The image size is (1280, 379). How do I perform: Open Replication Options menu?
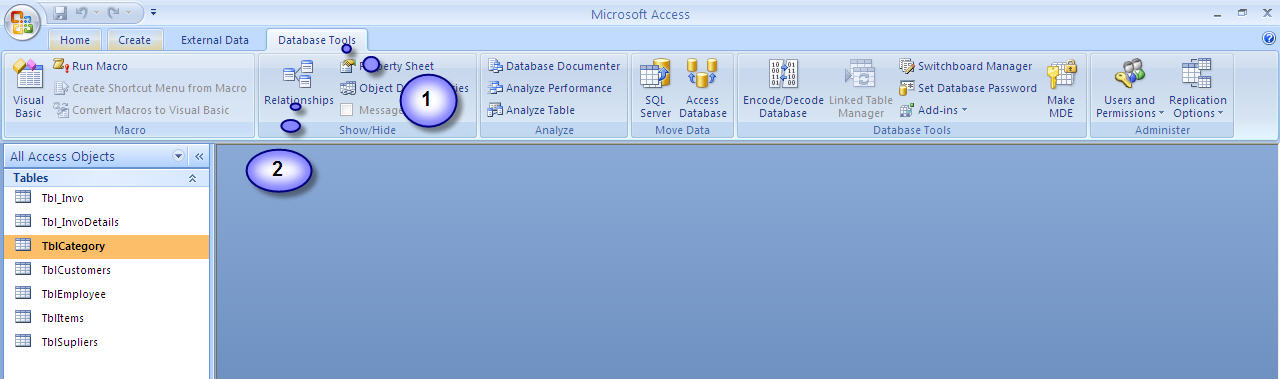(x=1198, y=88)
